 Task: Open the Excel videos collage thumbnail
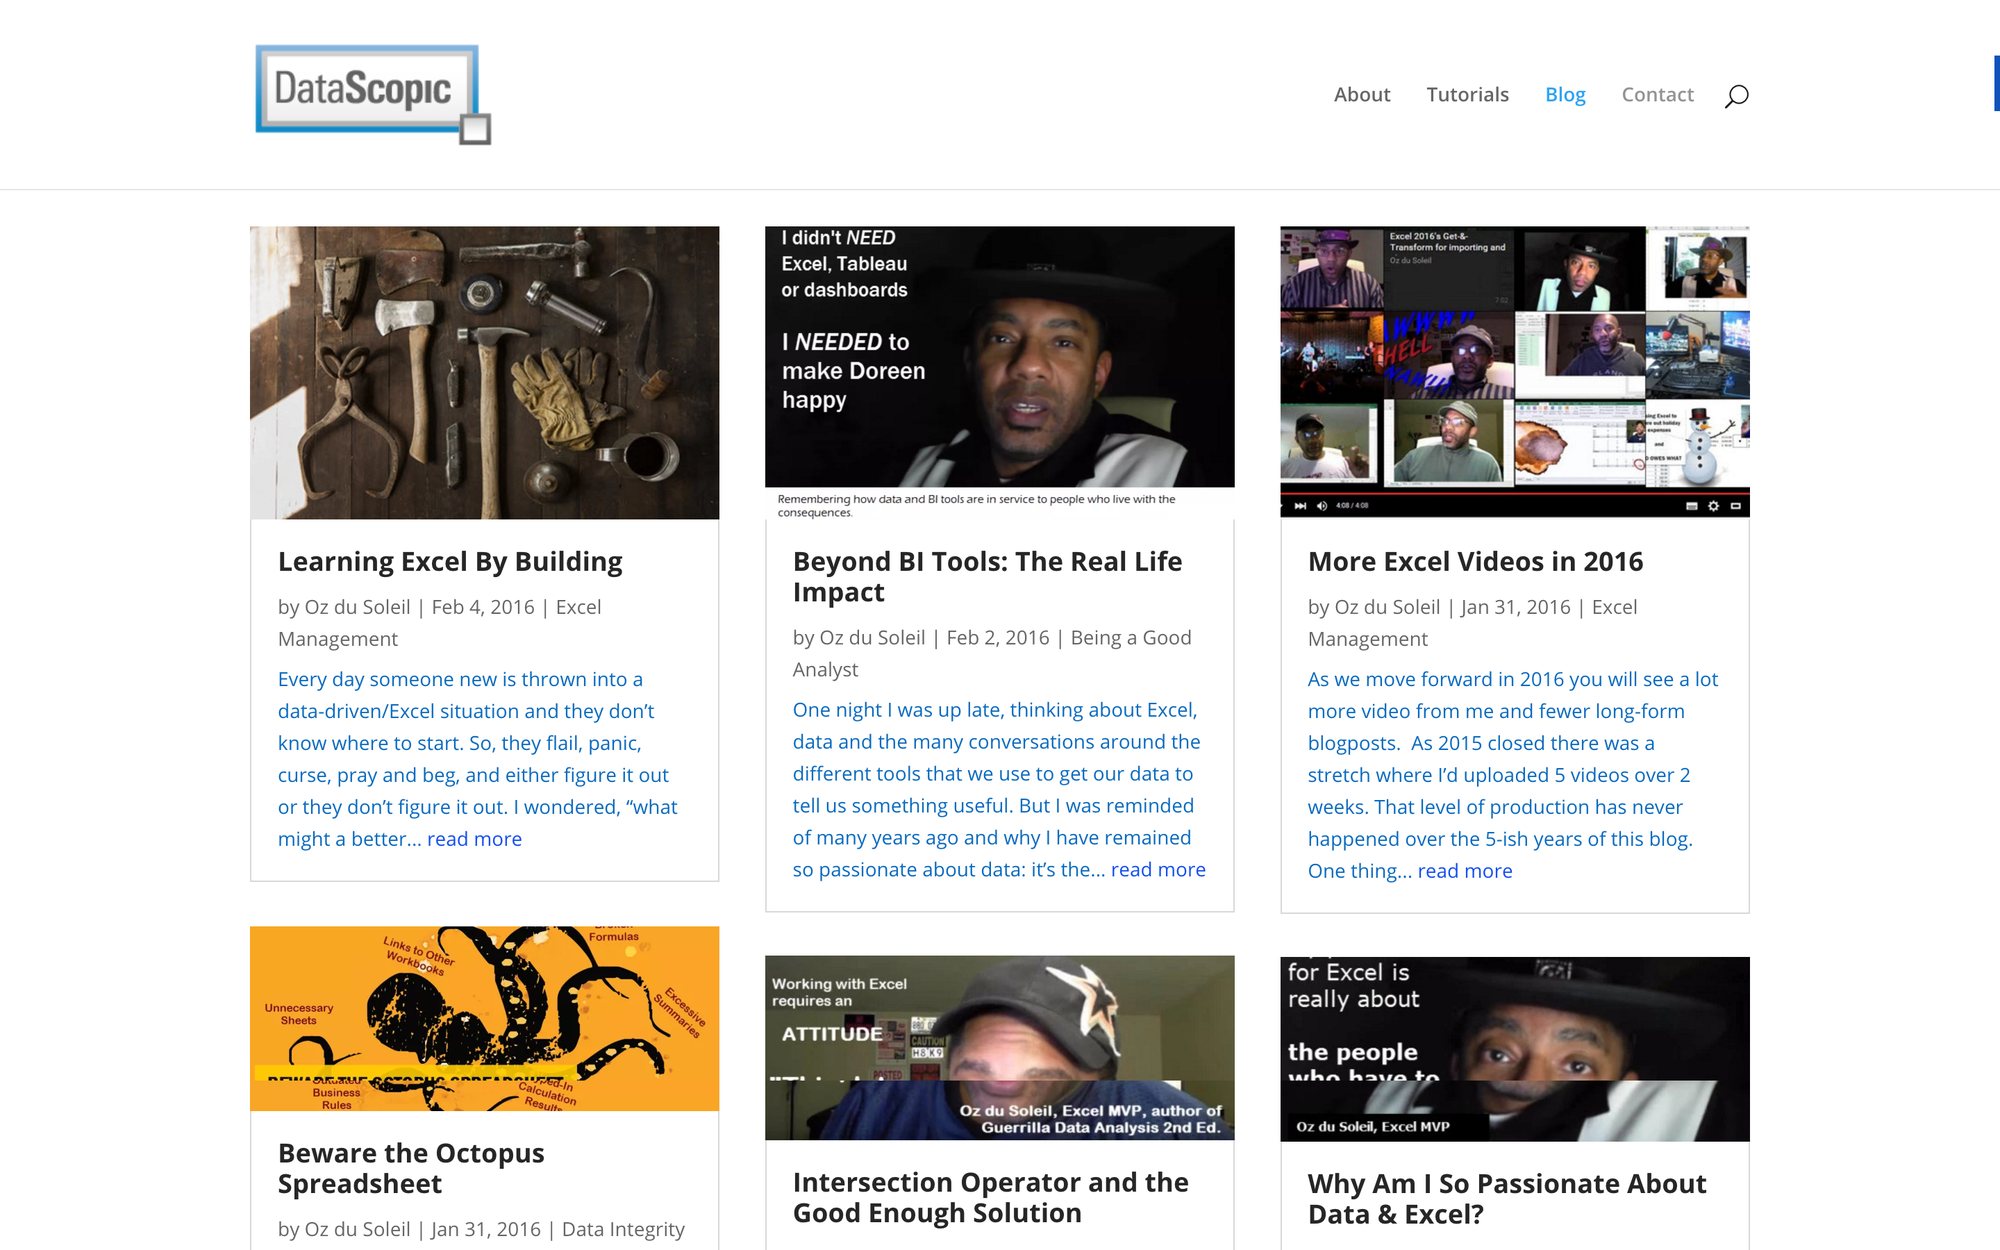coord(1514,372)
